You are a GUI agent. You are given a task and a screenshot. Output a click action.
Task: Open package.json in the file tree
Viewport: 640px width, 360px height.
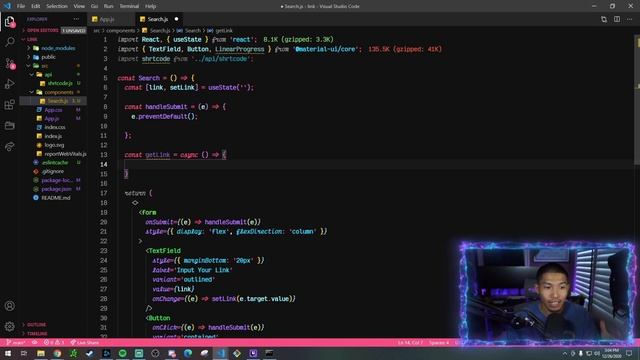(x=56, y=189)
